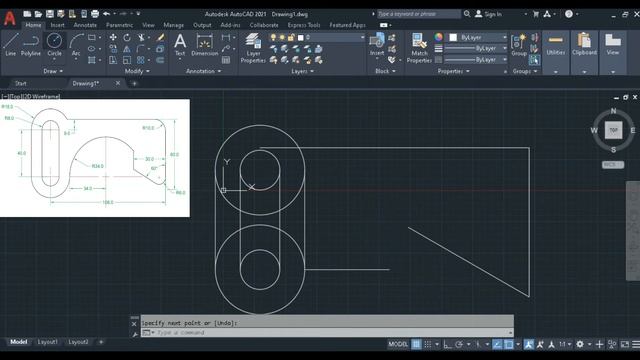Open the Insert ribbon tab
640x360 pixels.
(x=57, y=25)
